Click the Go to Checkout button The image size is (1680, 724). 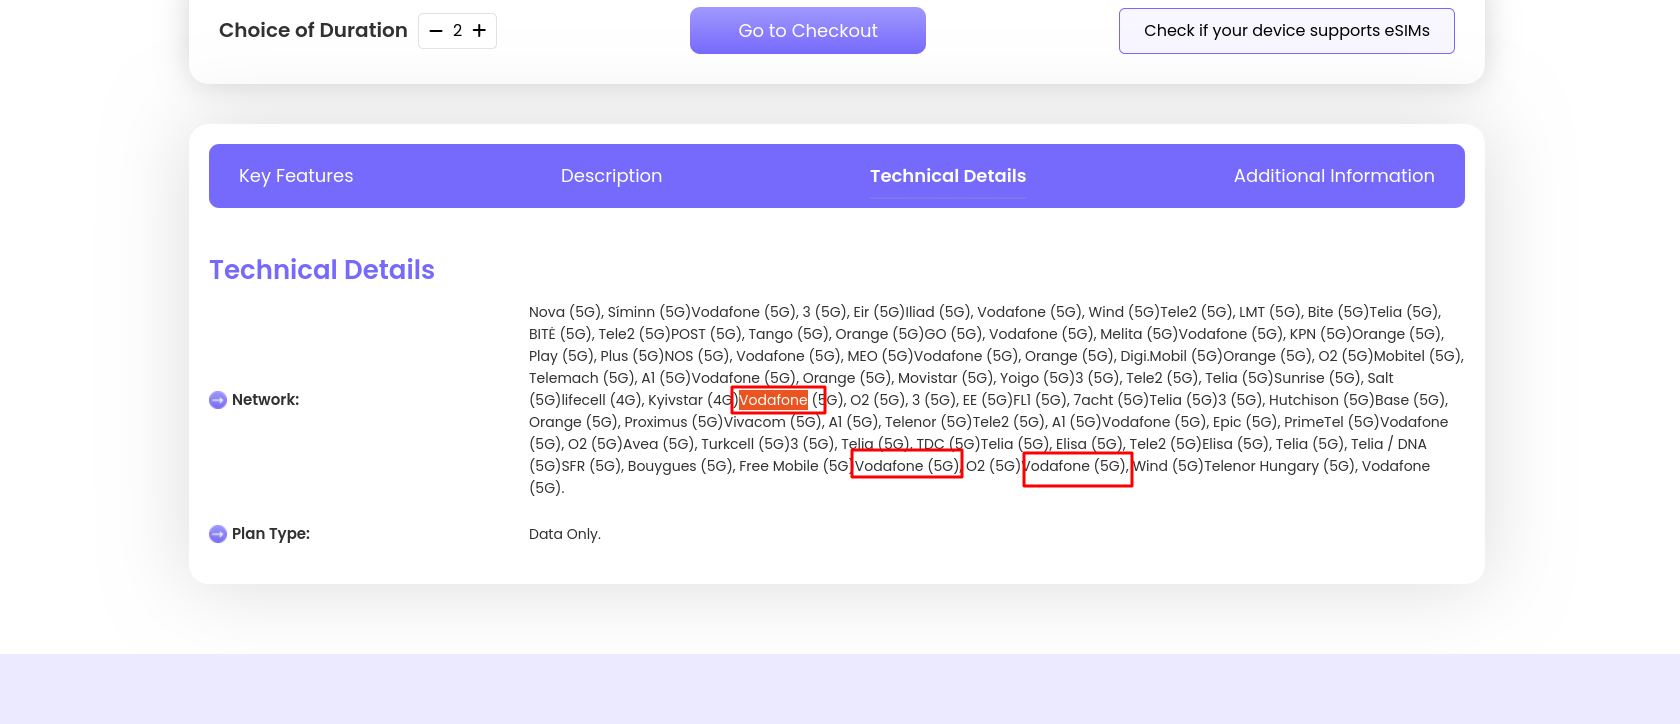click(808, 31)
